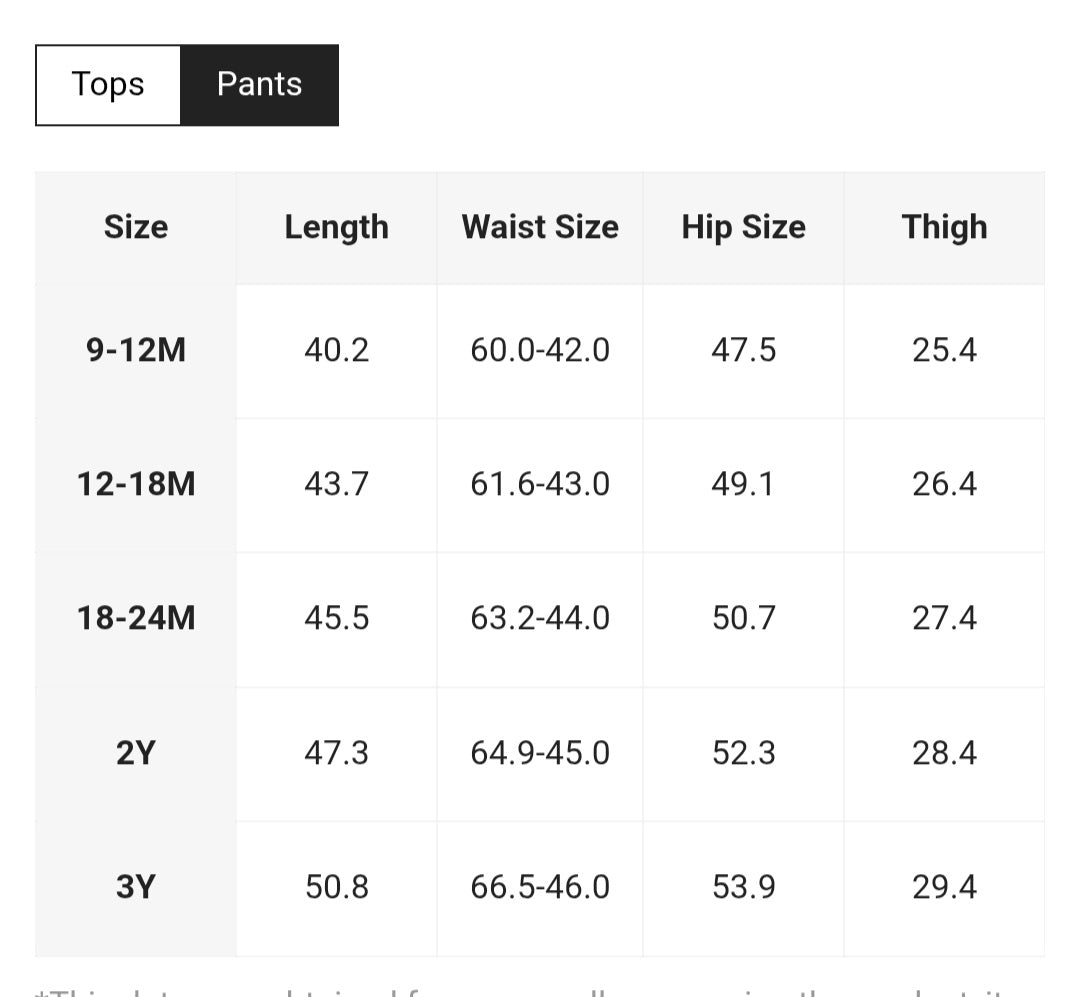Click the 50.8 length cell
Viewport: 1080px width, 997px height.
coord(336,887)
